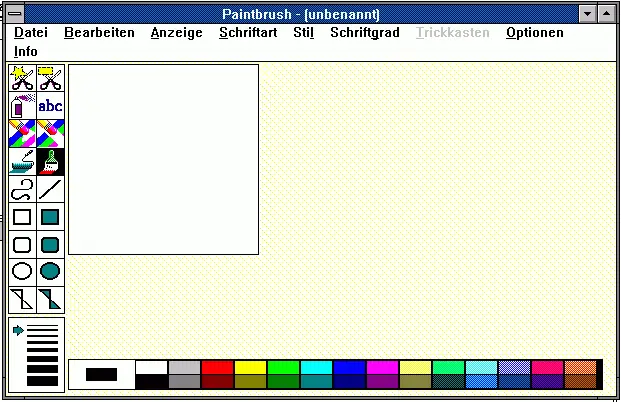
Task: Pick the hot pink swatch
Action: tap(547, 367)
